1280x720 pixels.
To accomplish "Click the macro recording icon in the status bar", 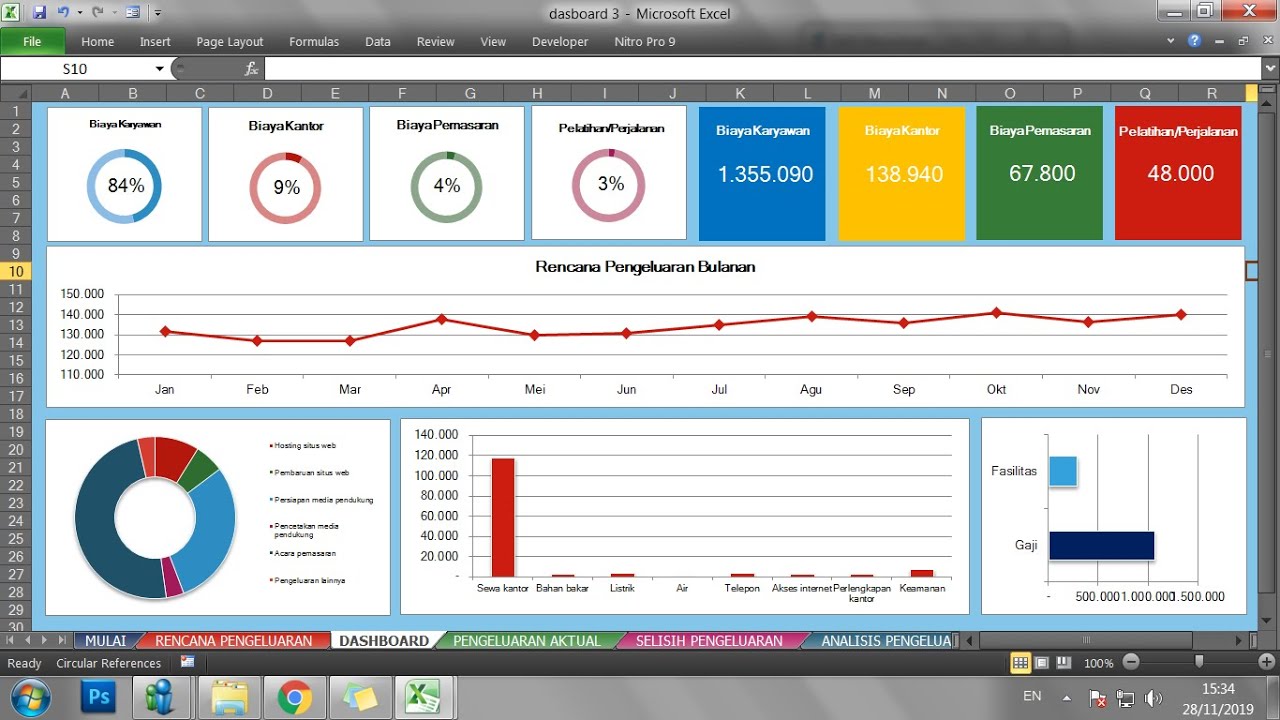I will pyautogui.click(x=188, y=662).
